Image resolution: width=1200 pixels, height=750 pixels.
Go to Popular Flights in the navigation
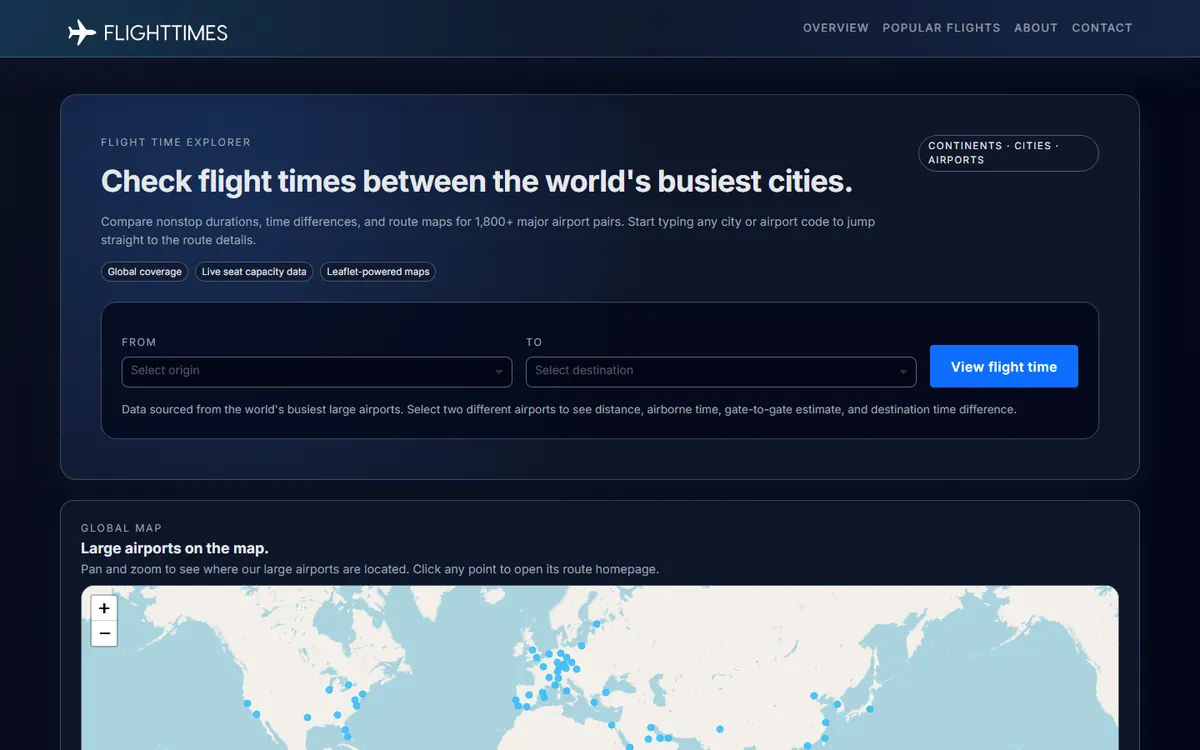point(941,28)
